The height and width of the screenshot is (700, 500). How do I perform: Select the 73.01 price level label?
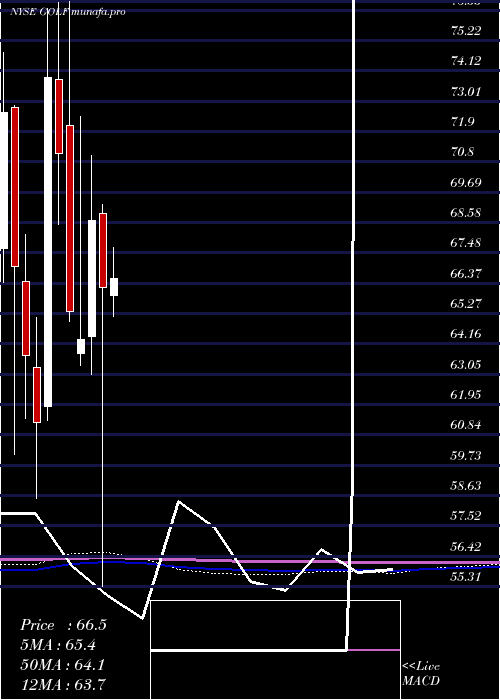[x=467, y=92]
